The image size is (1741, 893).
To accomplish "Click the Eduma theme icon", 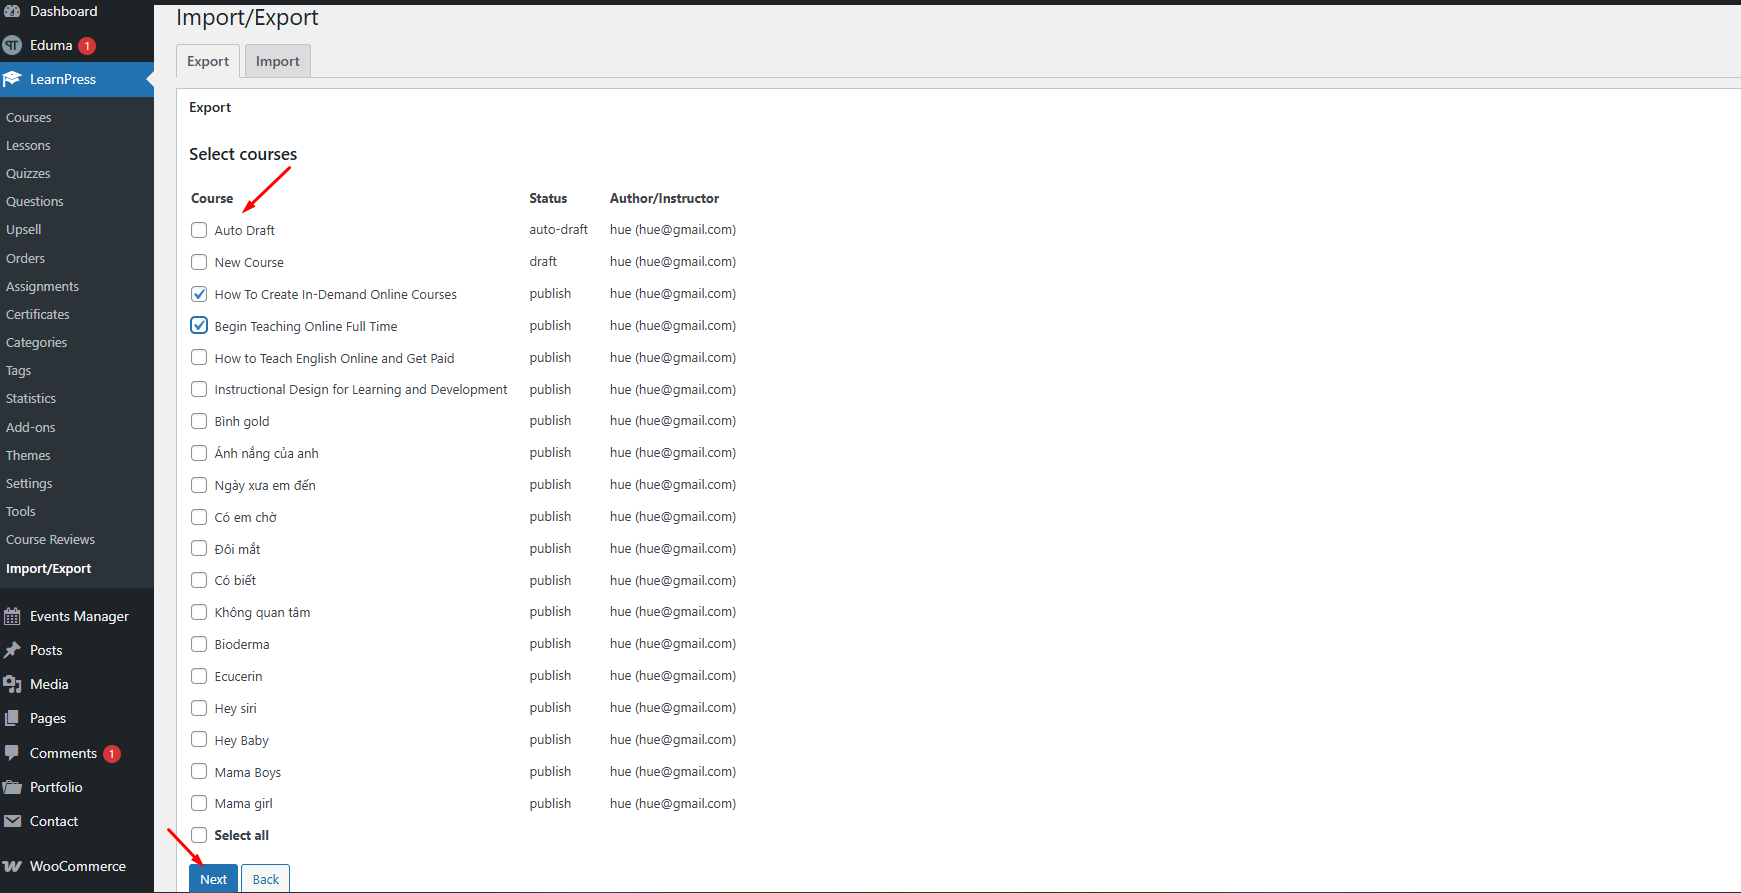I will click(12, 45).
